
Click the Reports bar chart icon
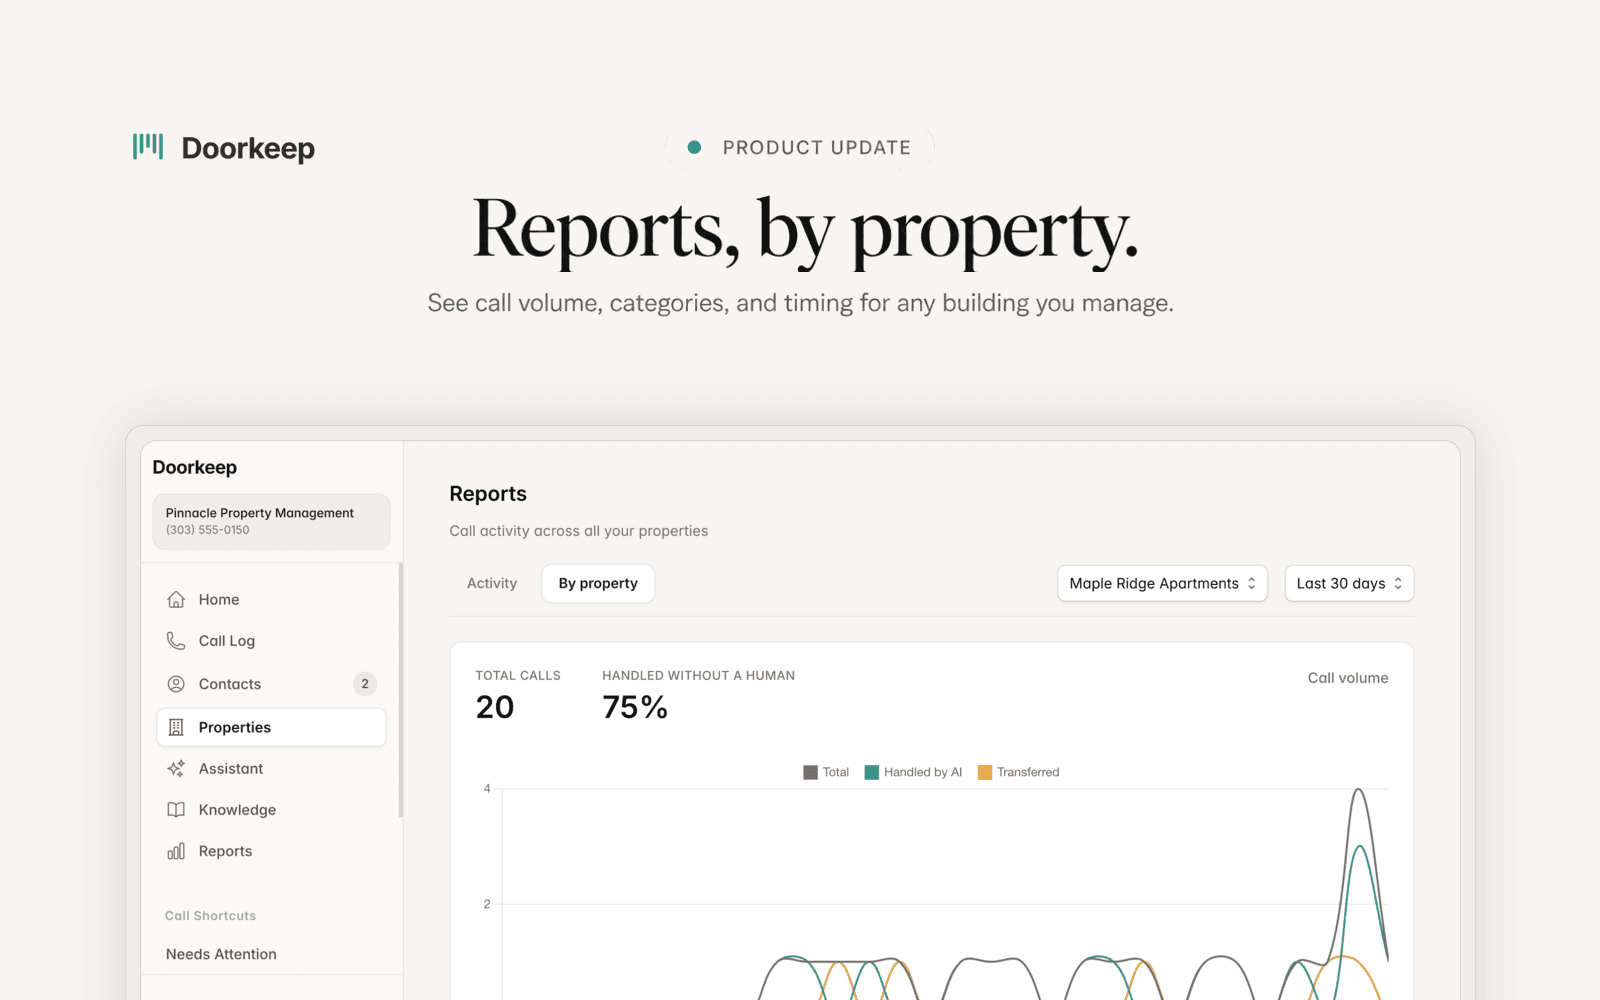[176, 851]
